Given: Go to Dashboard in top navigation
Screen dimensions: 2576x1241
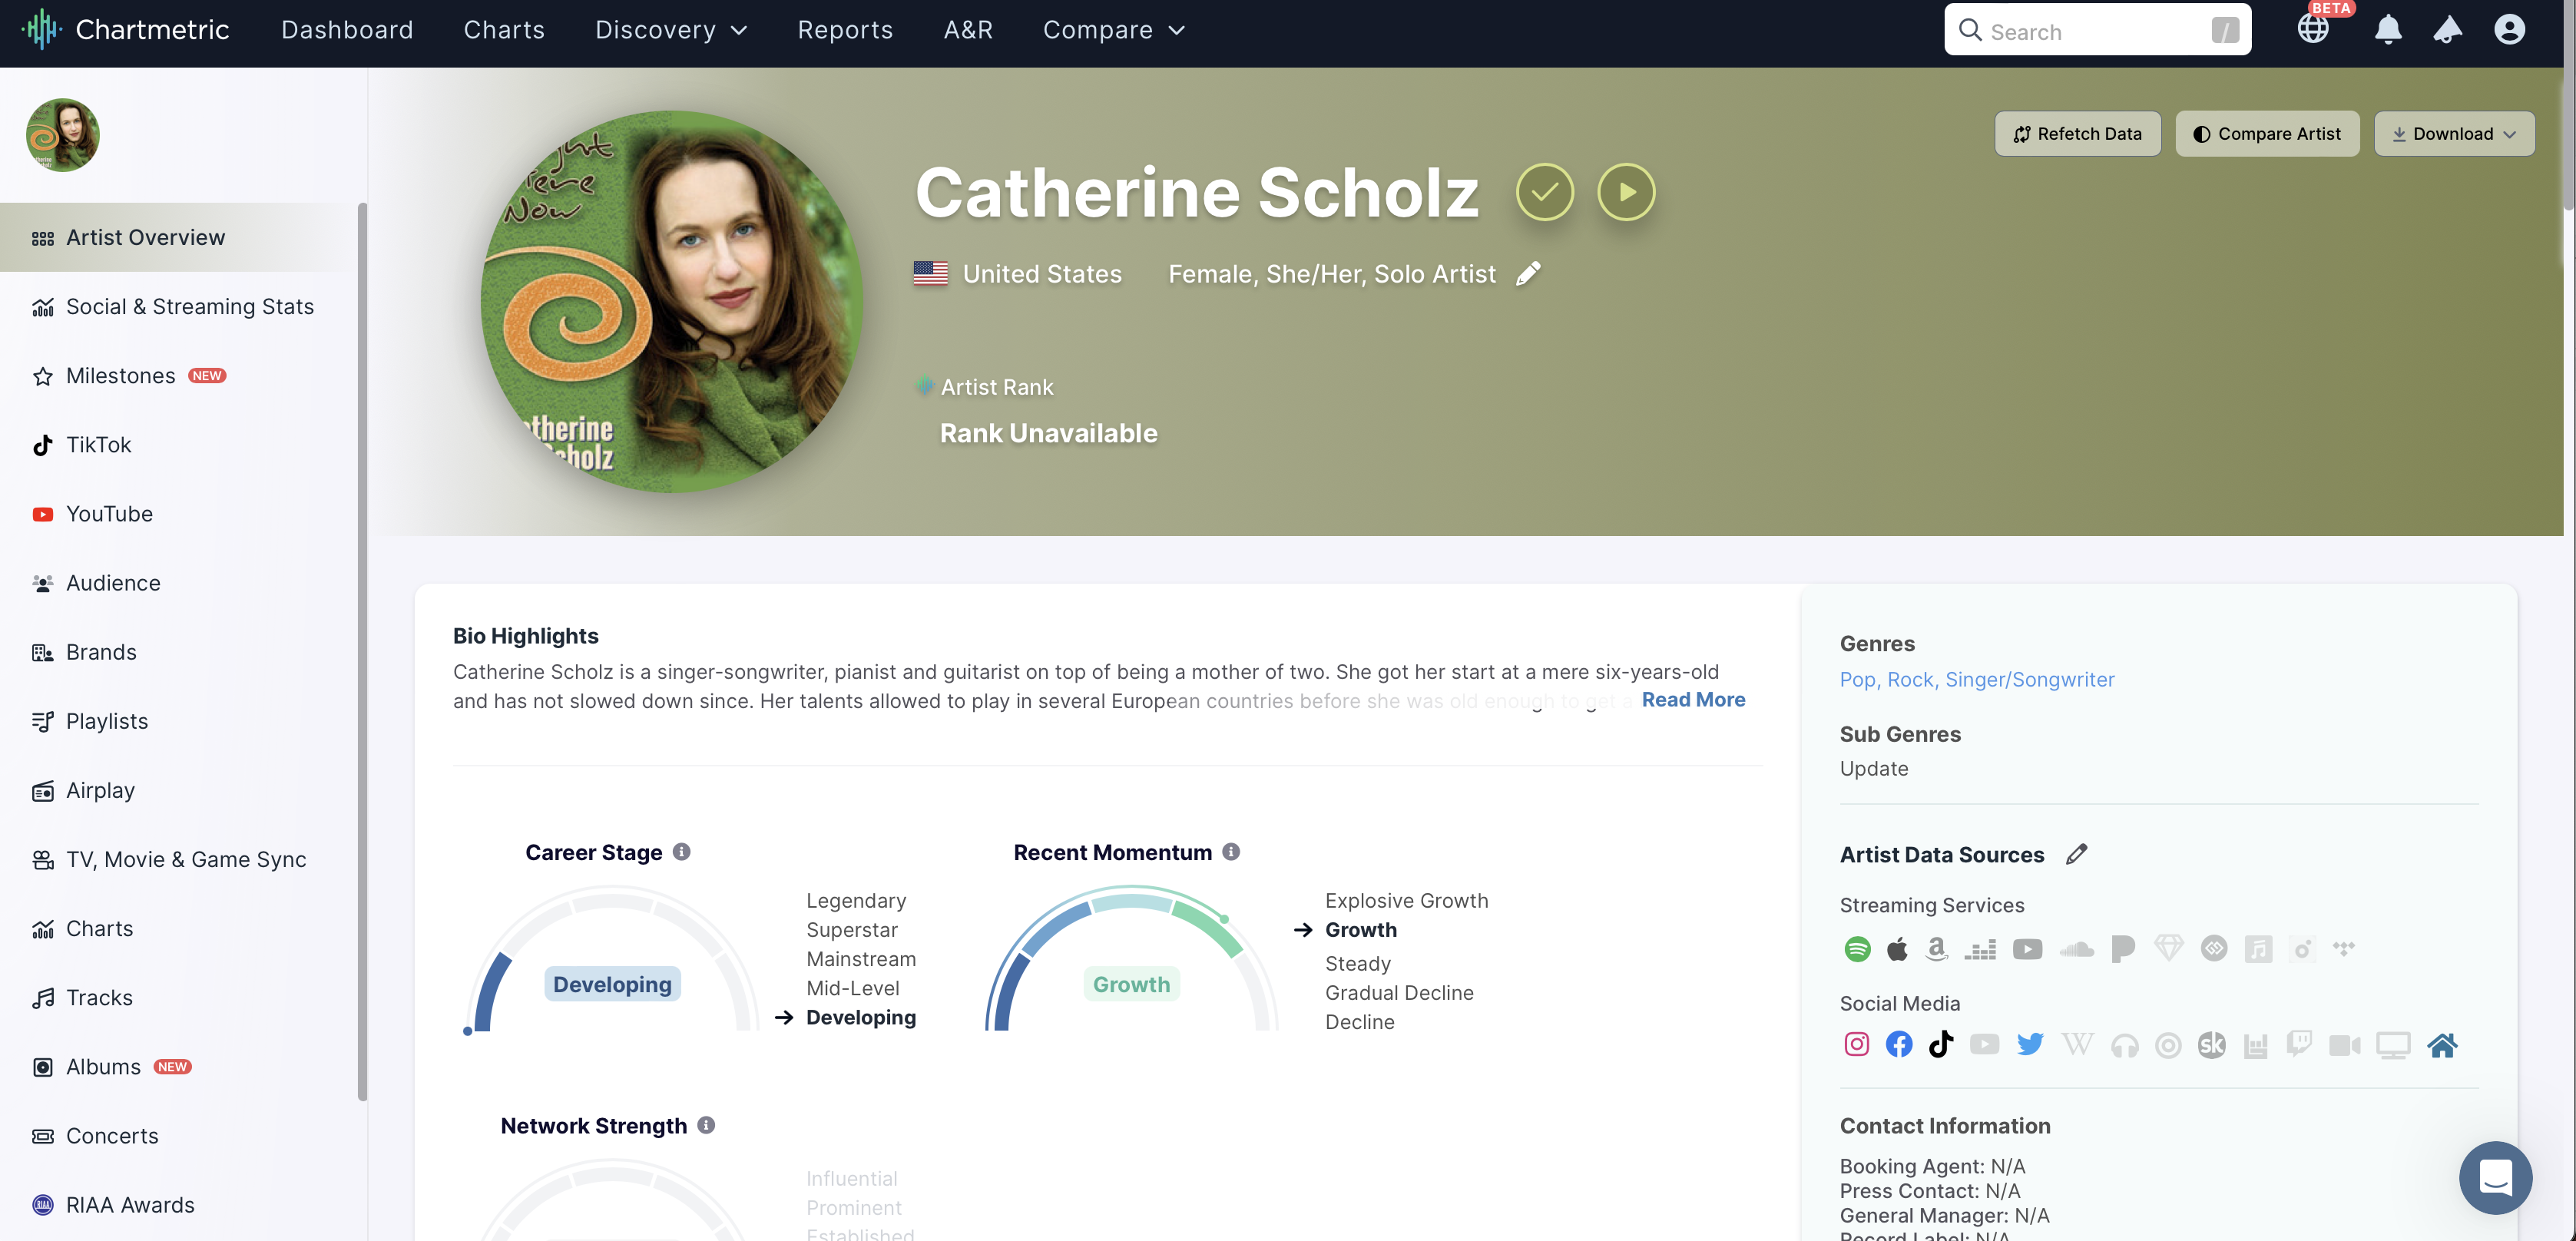Looking at the screenshot, I should 347,30.
